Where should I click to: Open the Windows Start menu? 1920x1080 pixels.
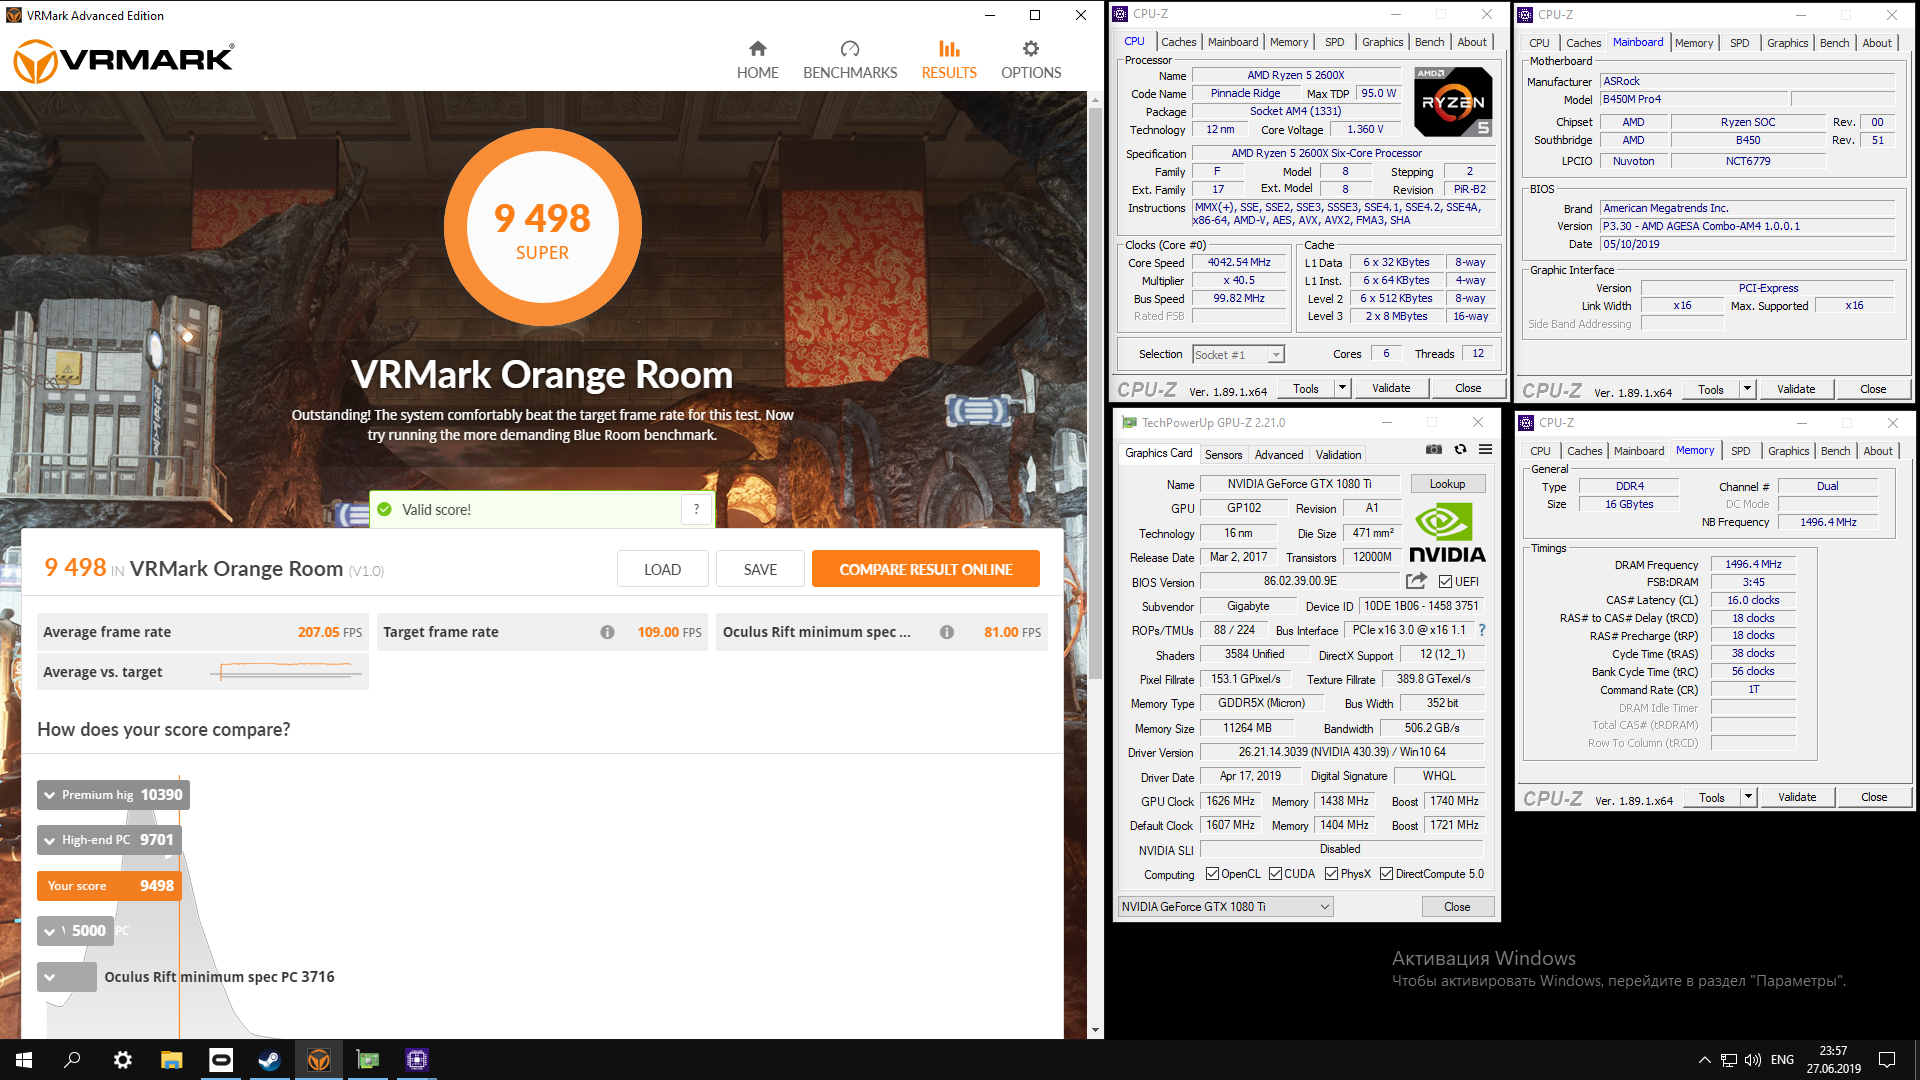[24, 1060]
